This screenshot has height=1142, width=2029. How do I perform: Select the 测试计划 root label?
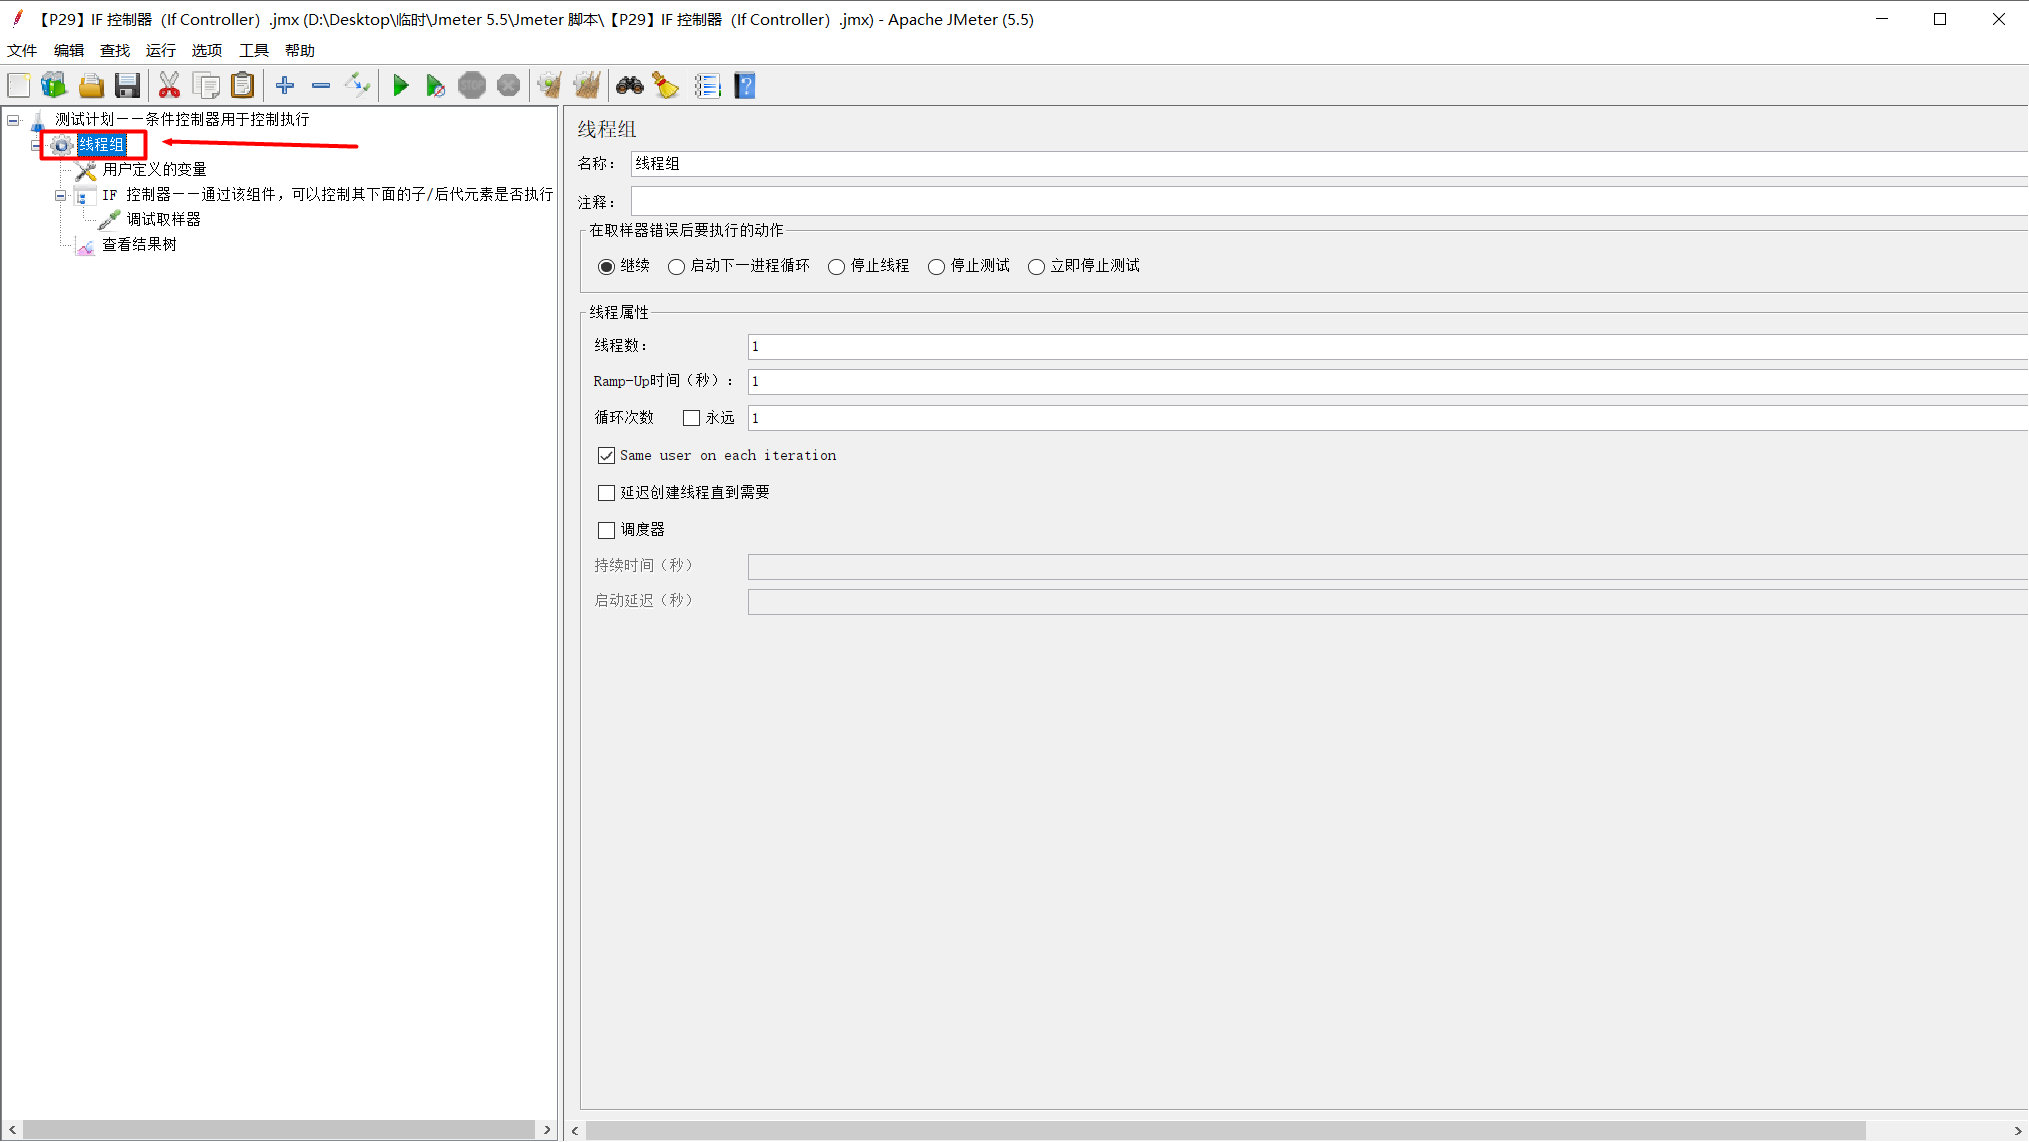pyautogui.click(x=182, y=120)
